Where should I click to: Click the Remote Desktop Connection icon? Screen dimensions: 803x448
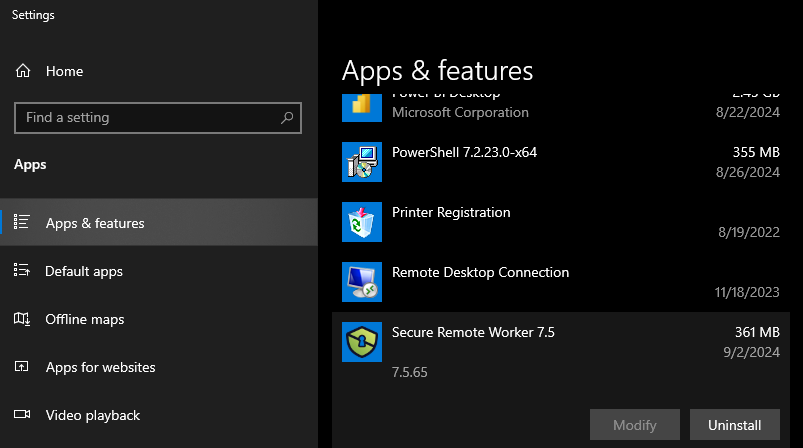(x=362, y=282)
